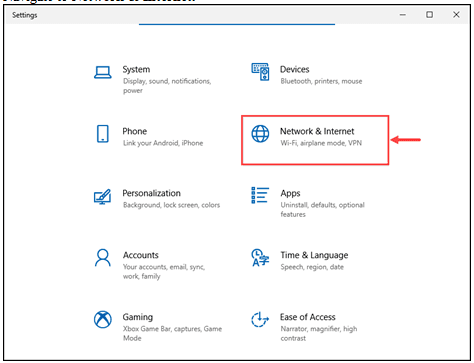Minimize the Settings window

click(x=403, y=15)
